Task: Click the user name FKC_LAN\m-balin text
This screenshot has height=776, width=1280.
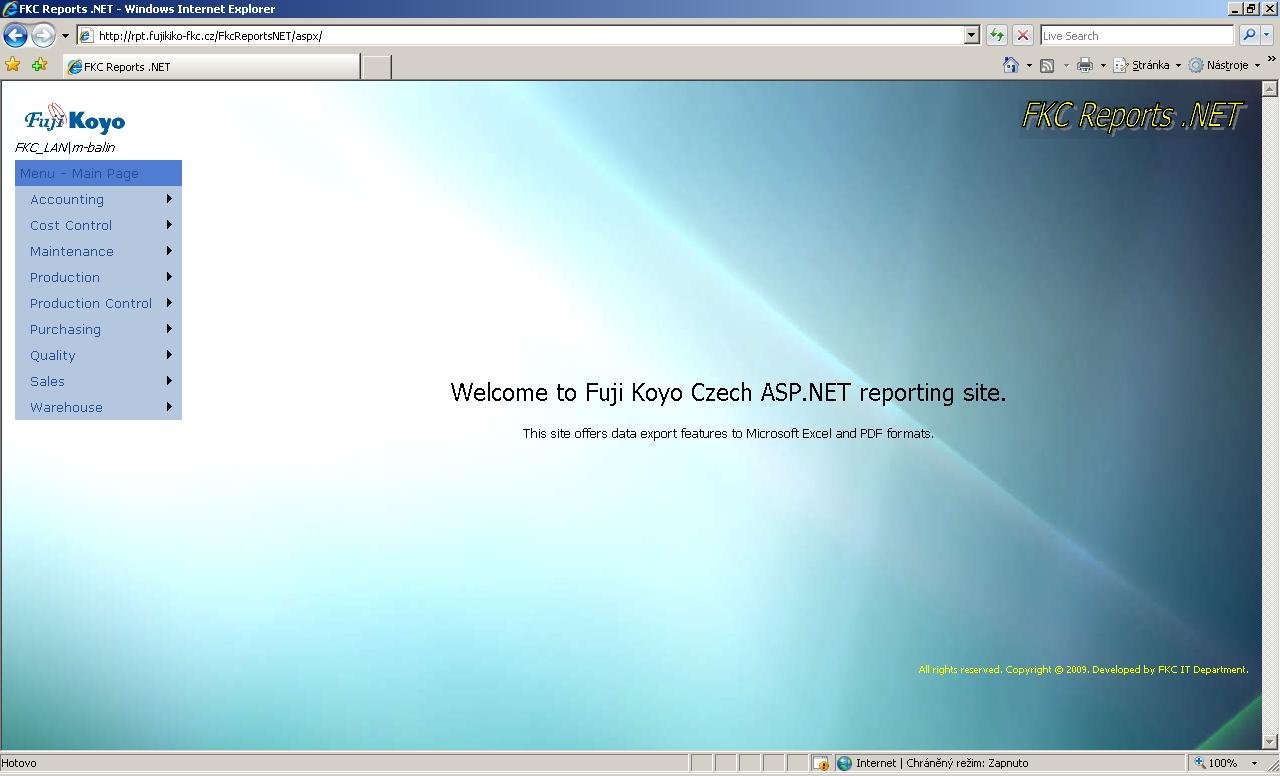Action: click(x=65, y=147)
